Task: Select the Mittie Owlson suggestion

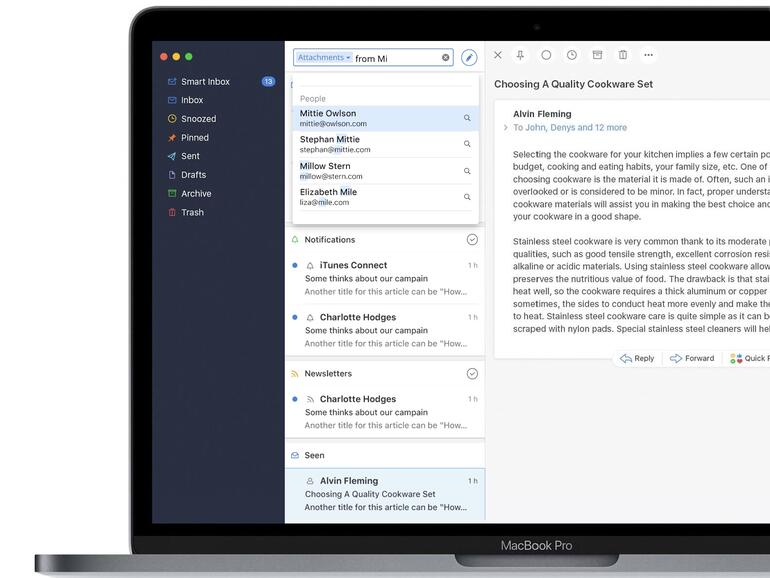Action: 385,118
